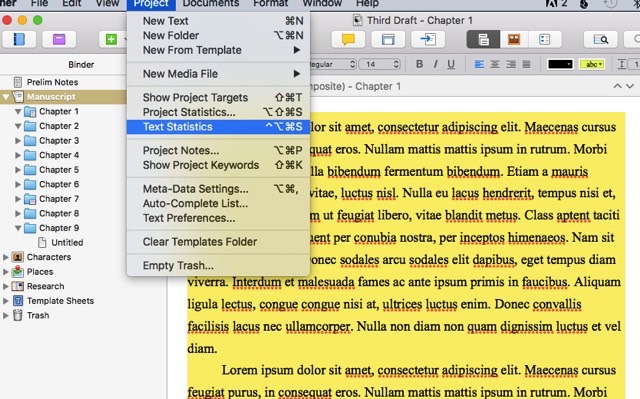640x399 pixels.
Task: Open New Media File submenu
Action: coord(218,74)
